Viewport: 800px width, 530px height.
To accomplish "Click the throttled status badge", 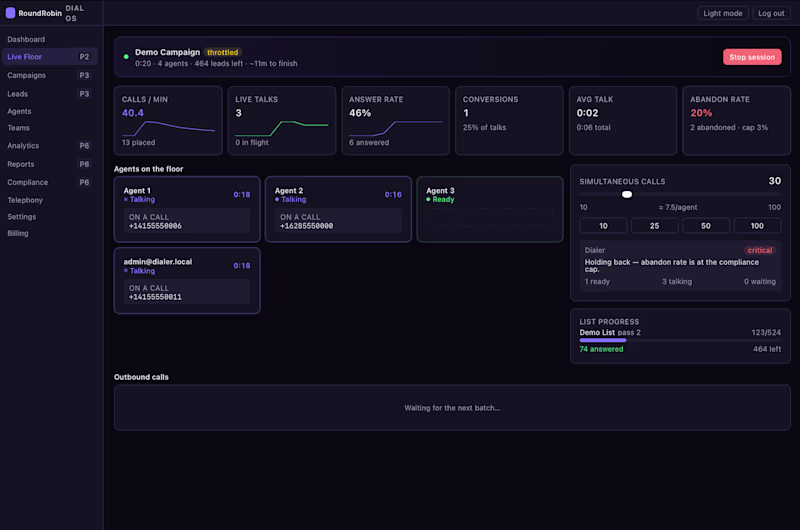I will tap(222, 53).
